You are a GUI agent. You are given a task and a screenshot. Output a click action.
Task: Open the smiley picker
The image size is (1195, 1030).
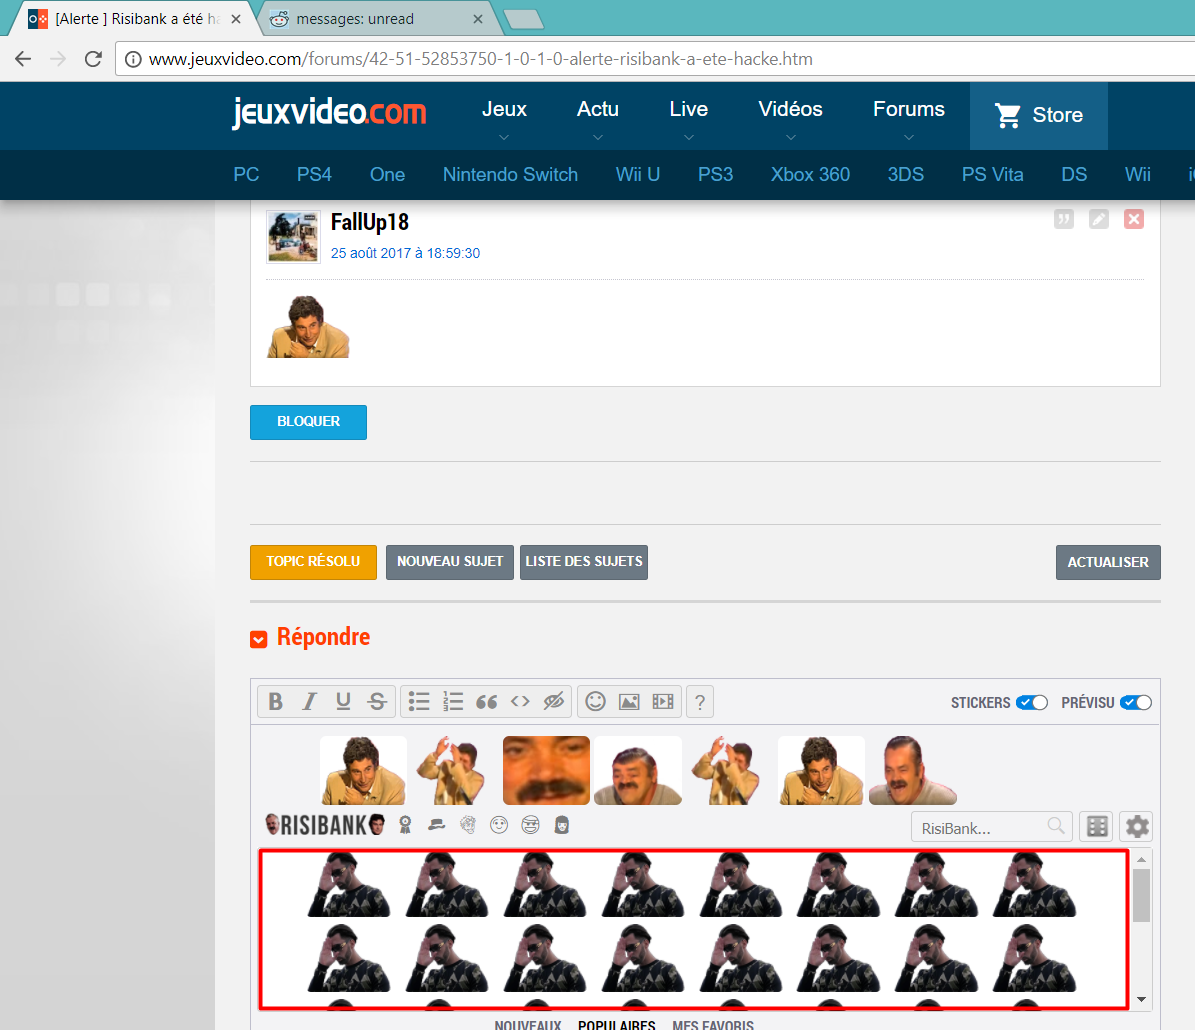(595, 701)
